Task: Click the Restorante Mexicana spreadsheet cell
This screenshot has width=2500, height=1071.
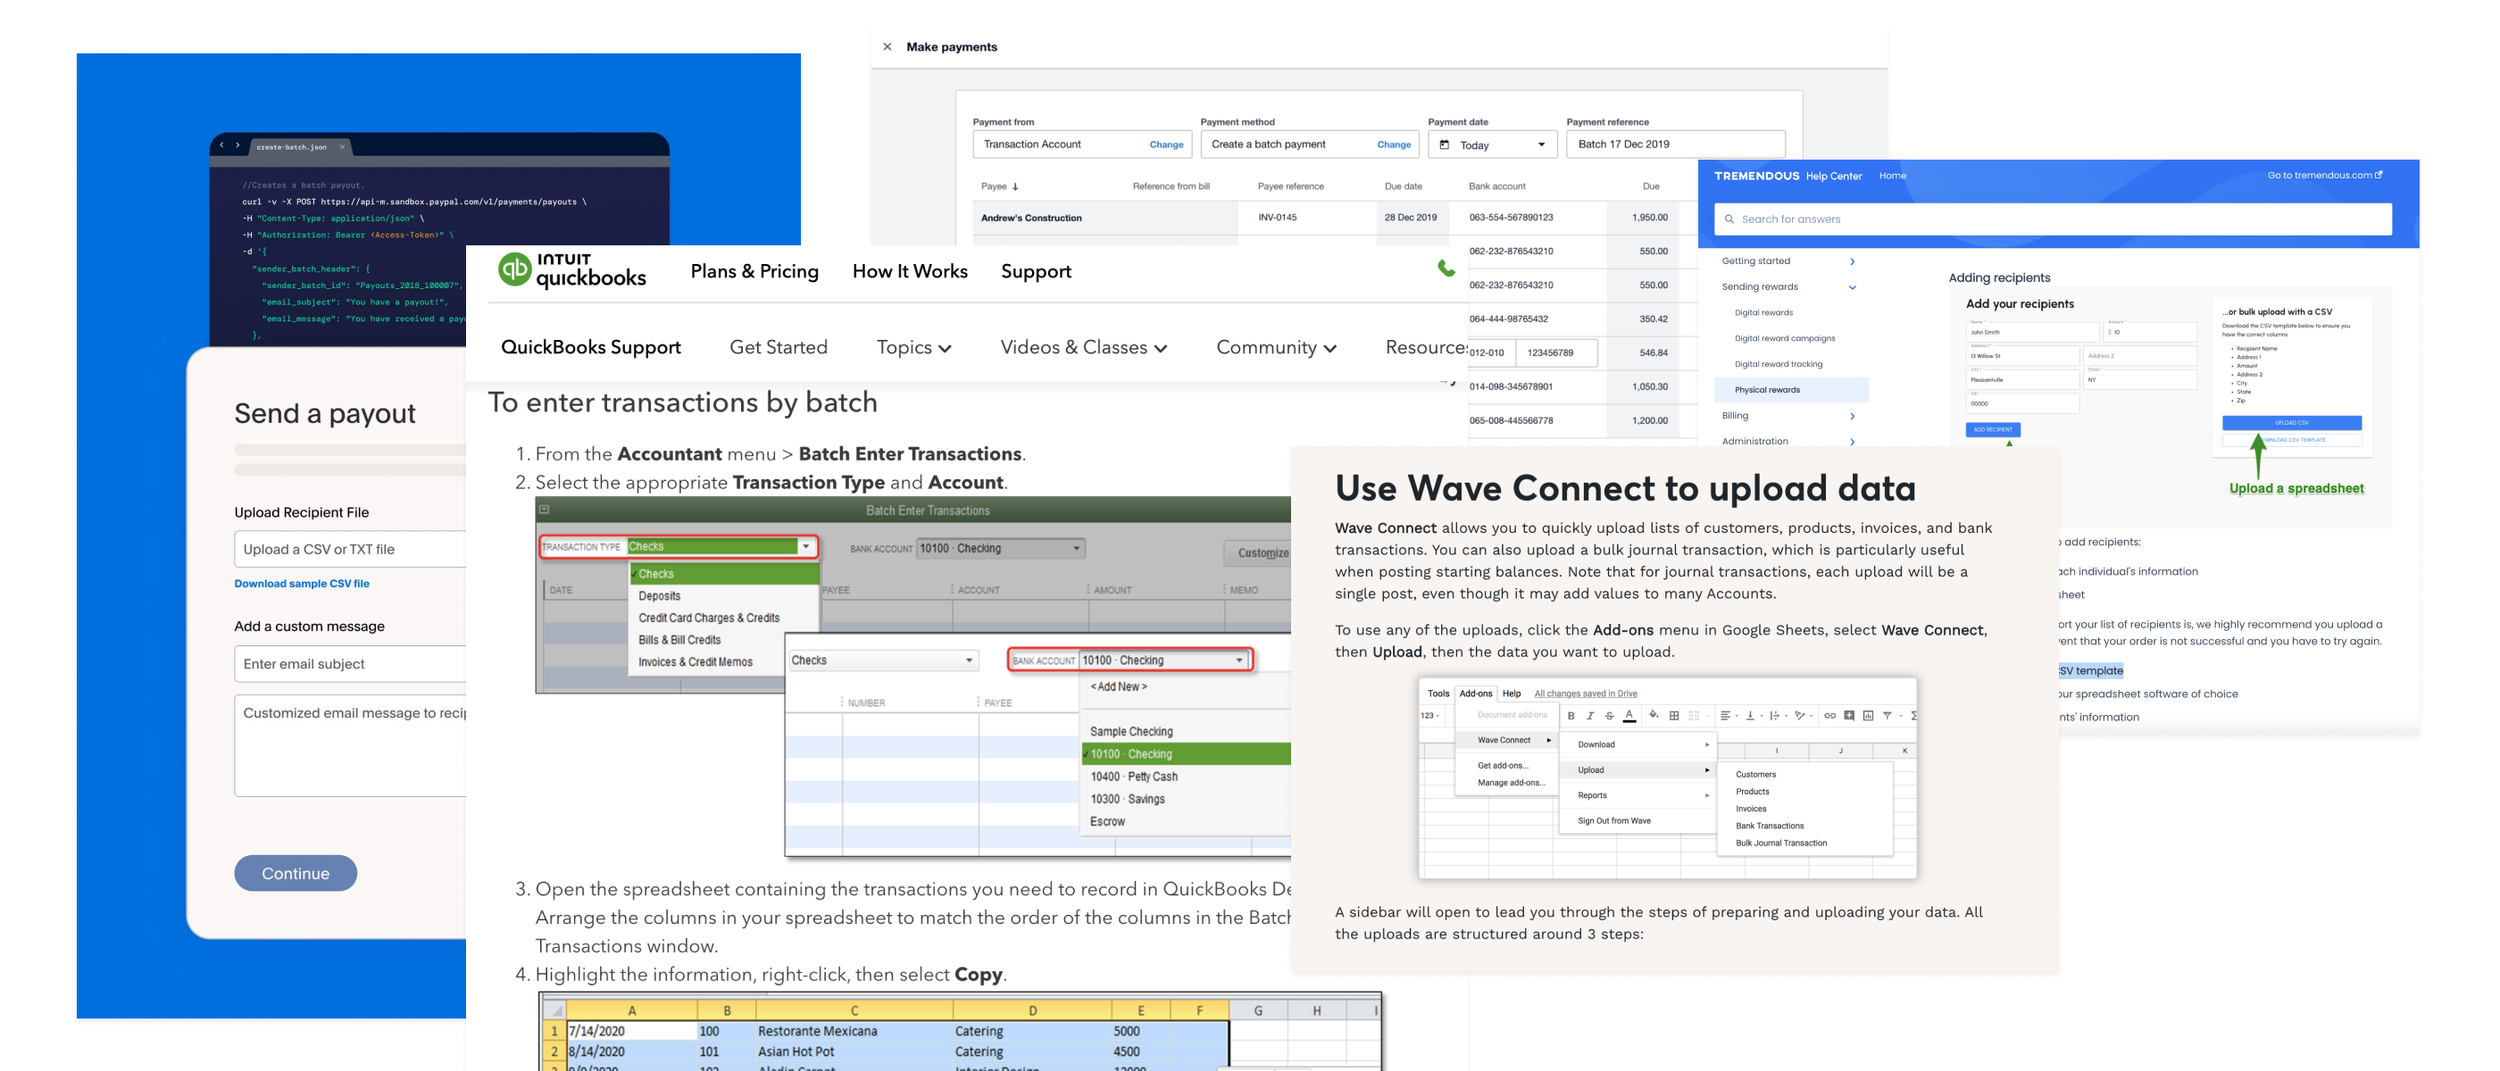Action: tap(854, 1031)
